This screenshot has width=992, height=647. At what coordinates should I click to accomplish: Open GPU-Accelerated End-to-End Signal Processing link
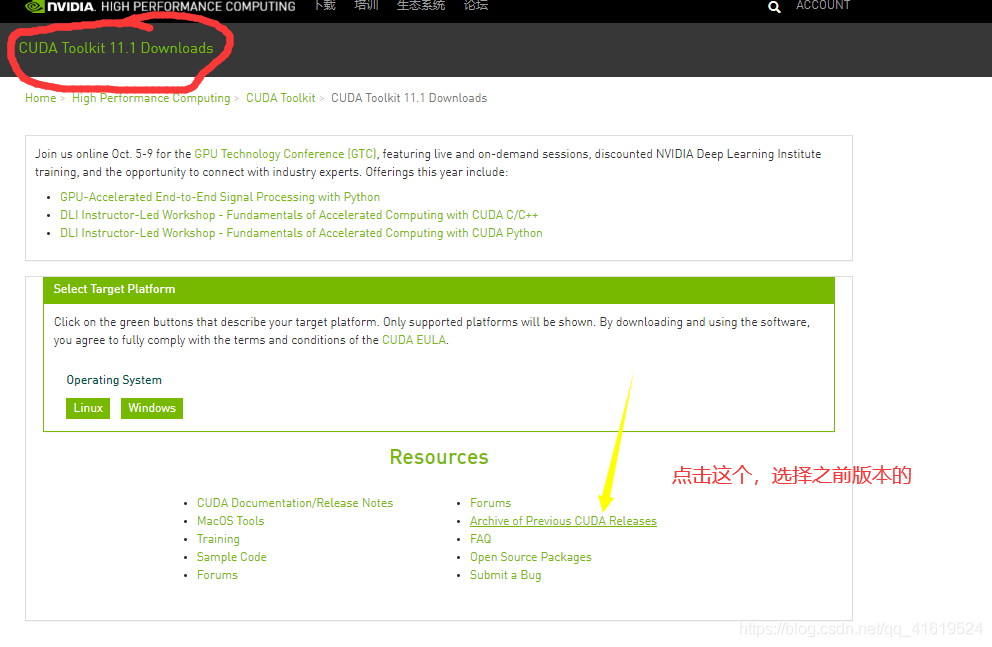click(x=220, y=197)
